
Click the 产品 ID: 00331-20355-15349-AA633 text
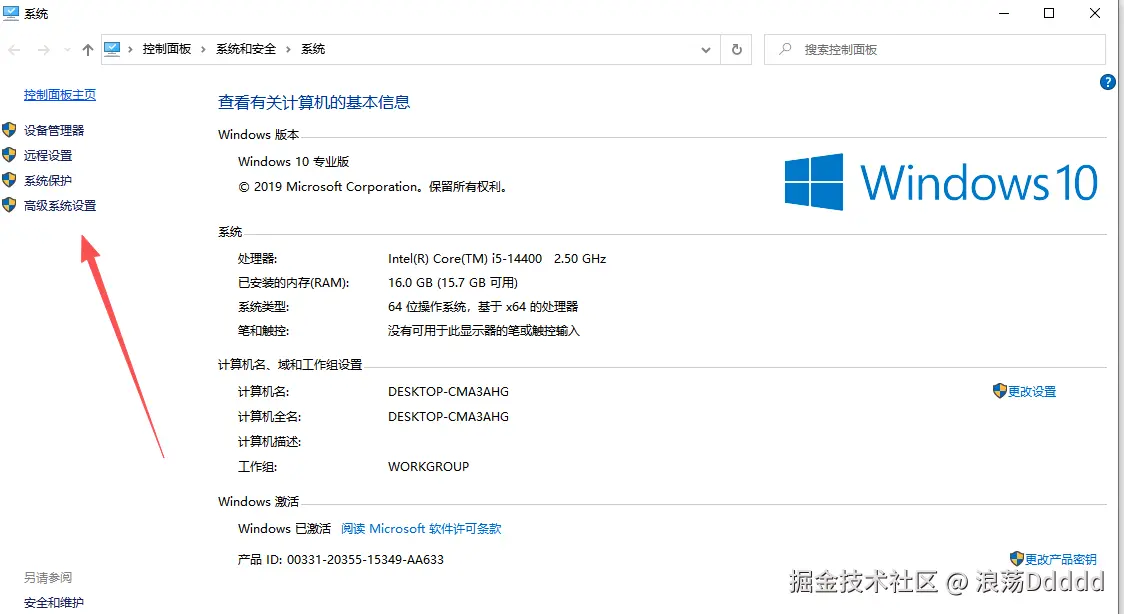[340, 560]
